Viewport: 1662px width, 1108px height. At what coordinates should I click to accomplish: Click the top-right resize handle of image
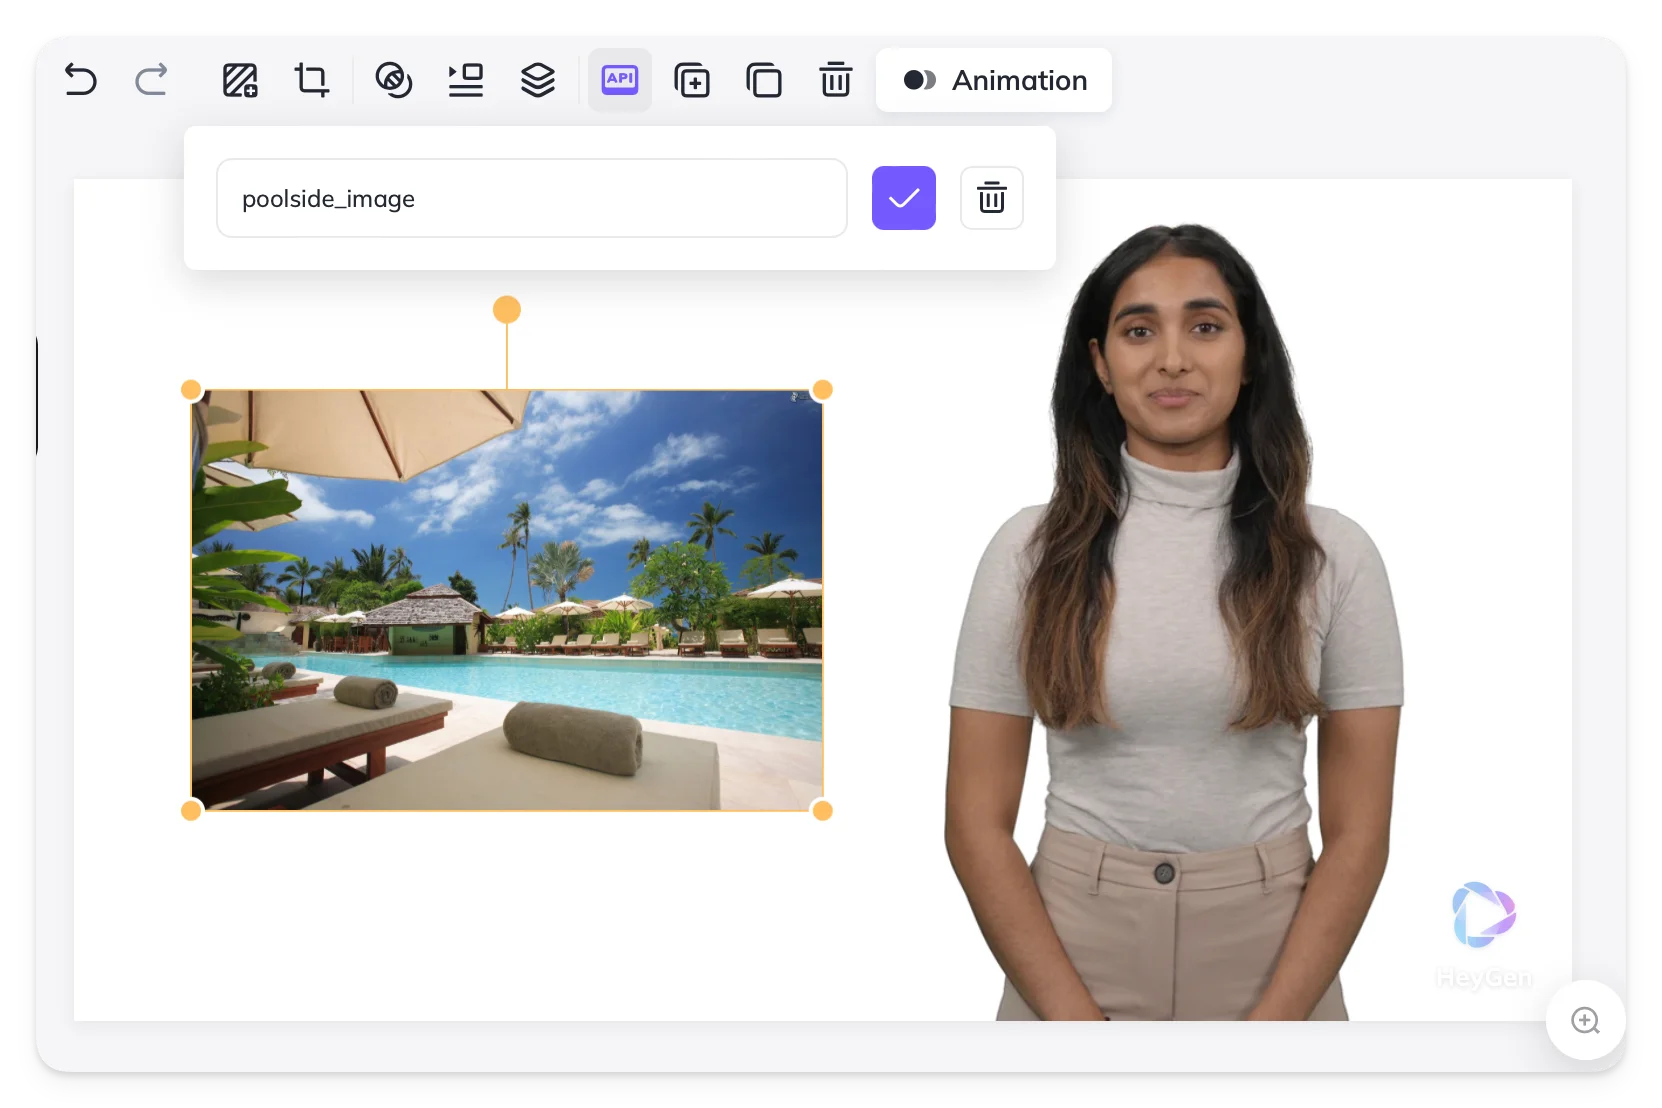coord(823,390)
